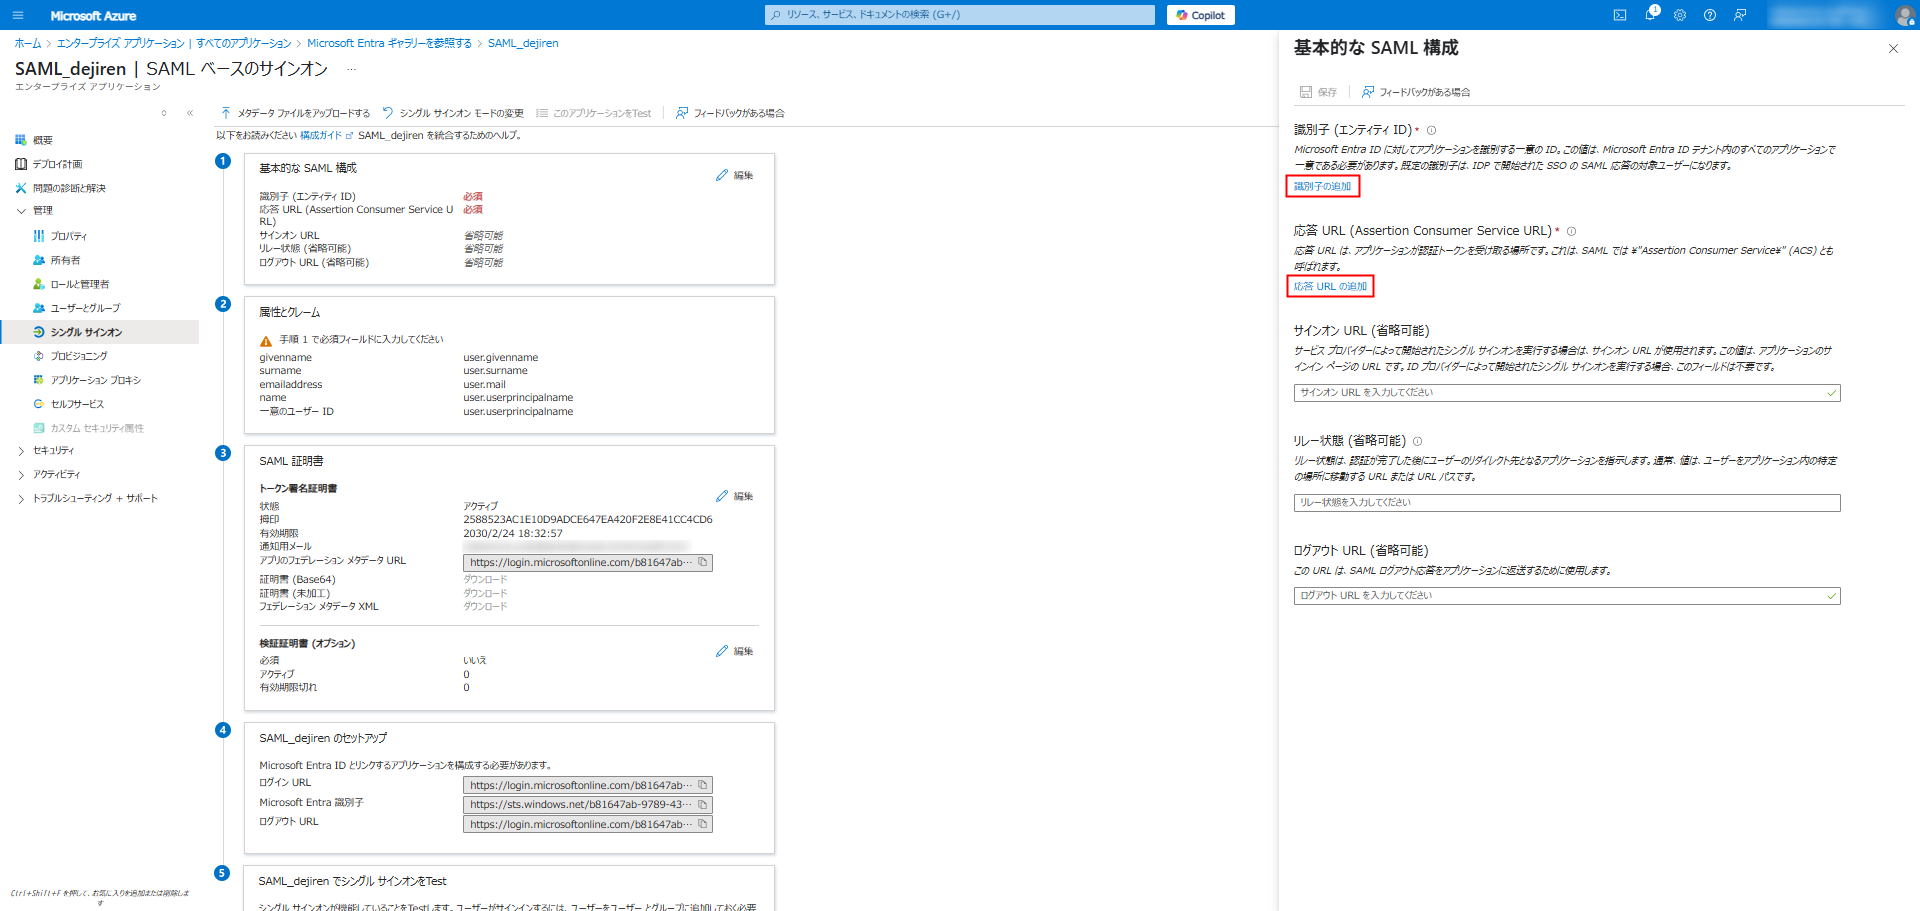
Task: Copy the アプリのフェデレーション メタデータ URL
Action: click(703, 563)
